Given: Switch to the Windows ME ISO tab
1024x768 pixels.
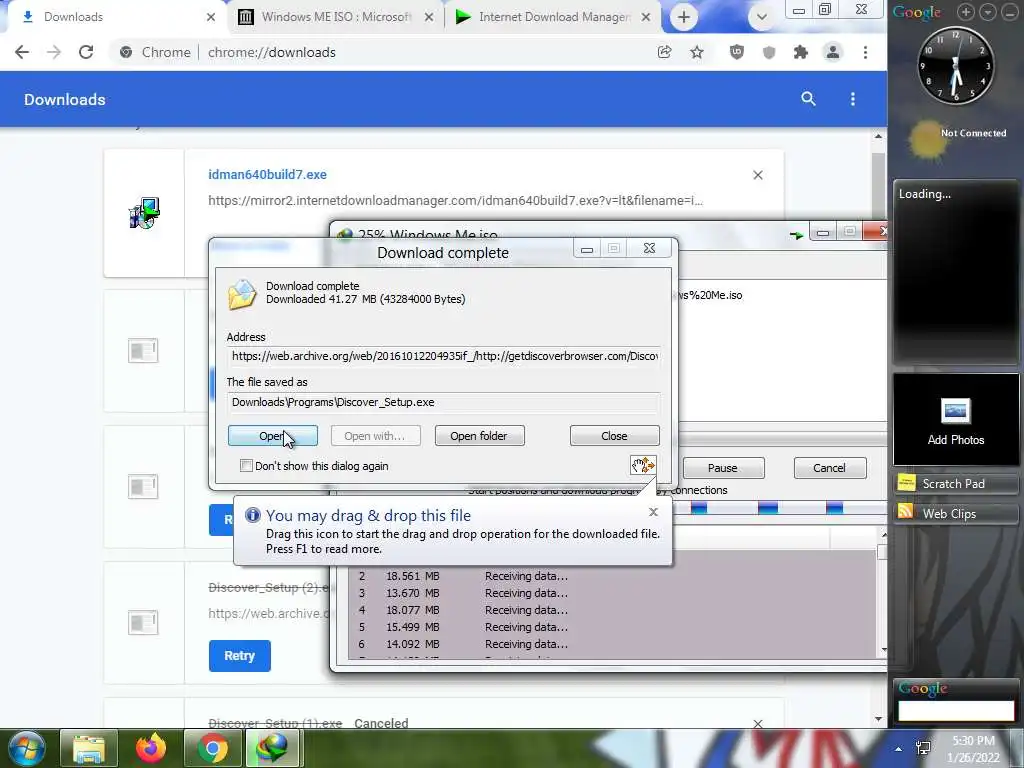Looking at the screenshot, I should pyautogui.click(x=336, y=17).
